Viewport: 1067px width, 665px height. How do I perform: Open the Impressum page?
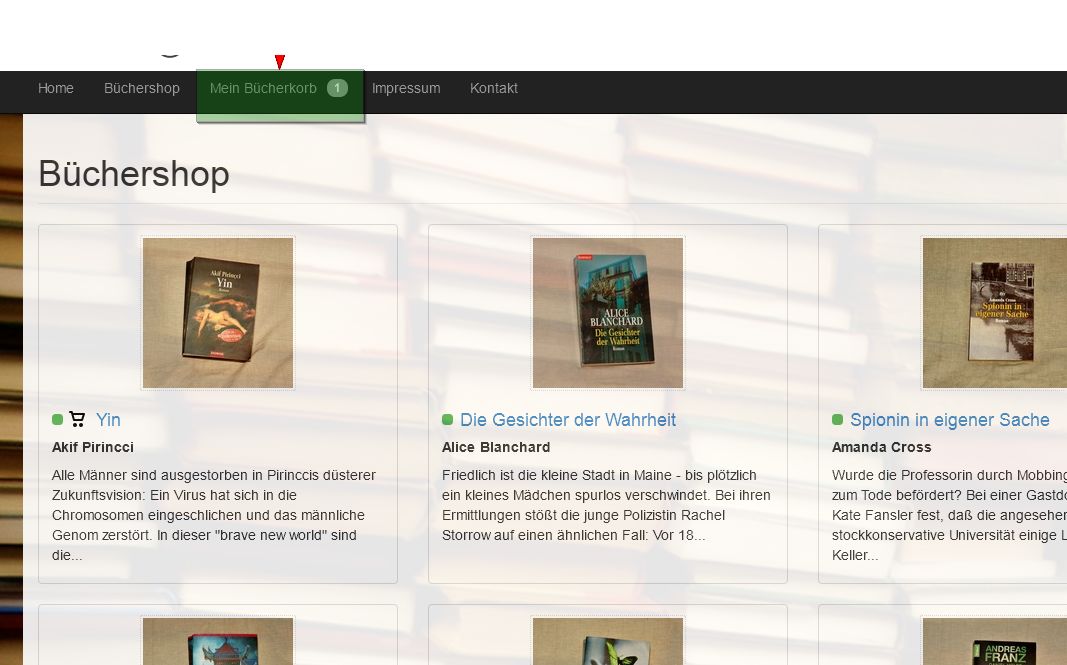pos(406,88)
